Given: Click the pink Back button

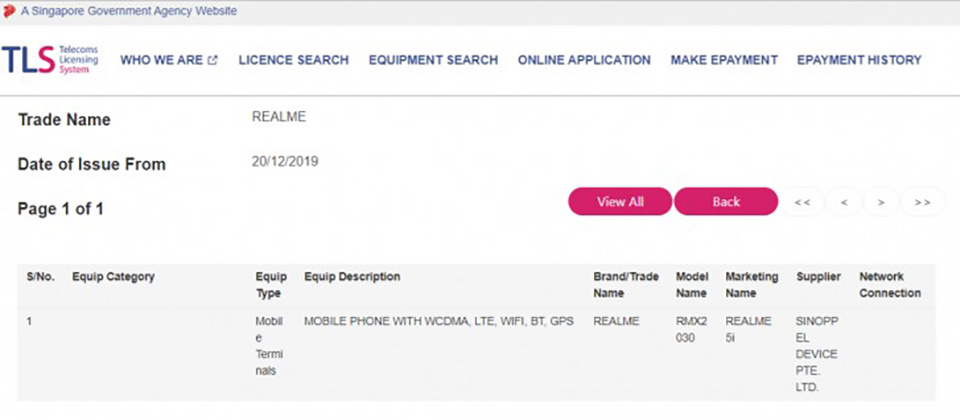Looking at the screenshot, I should [x=726, y=201].
